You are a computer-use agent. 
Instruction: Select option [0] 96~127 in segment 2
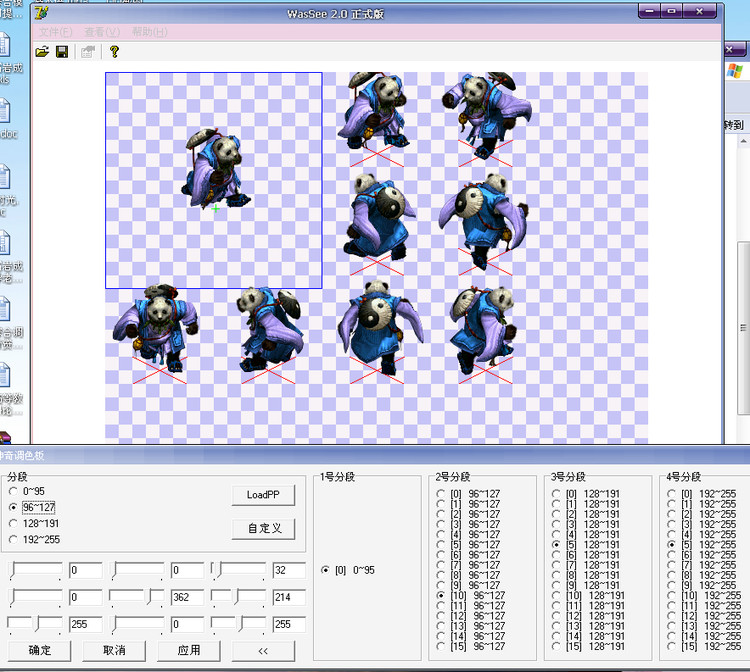441,493
